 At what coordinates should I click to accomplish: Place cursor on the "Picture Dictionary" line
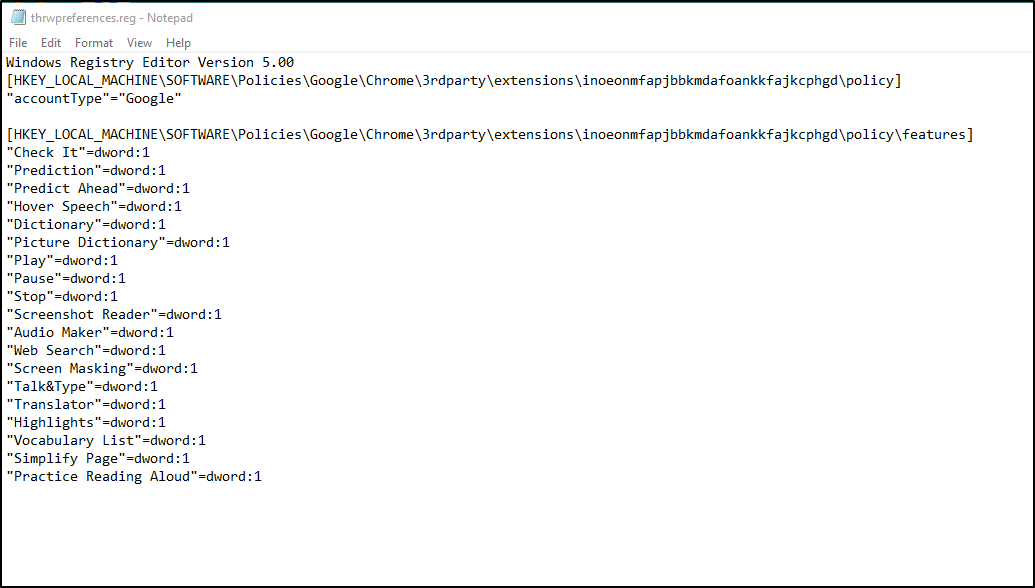coord(118,243)
